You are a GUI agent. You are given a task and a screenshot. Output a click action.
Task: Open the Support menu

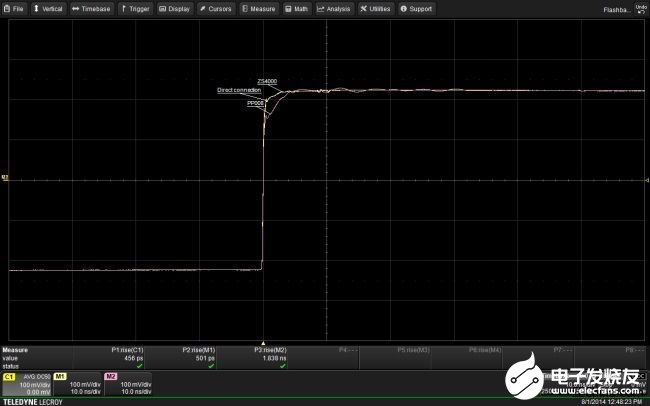tap(417, 9)
